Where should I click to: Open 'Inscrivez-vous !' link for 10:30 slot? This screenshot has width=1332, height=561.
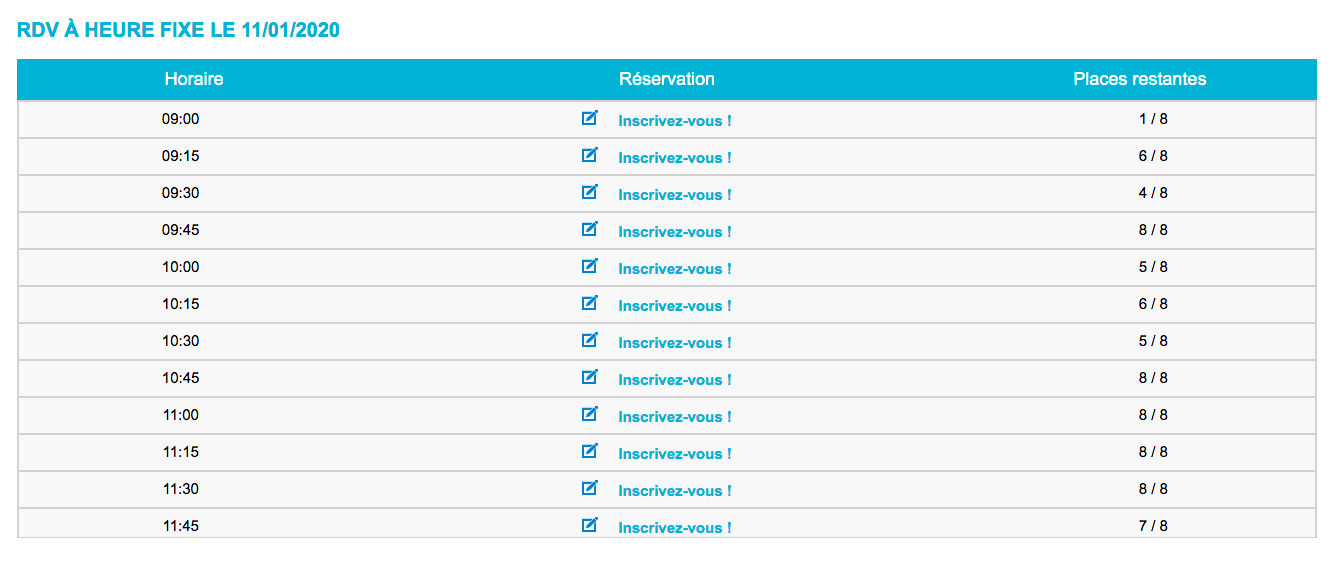pos(675,343)
